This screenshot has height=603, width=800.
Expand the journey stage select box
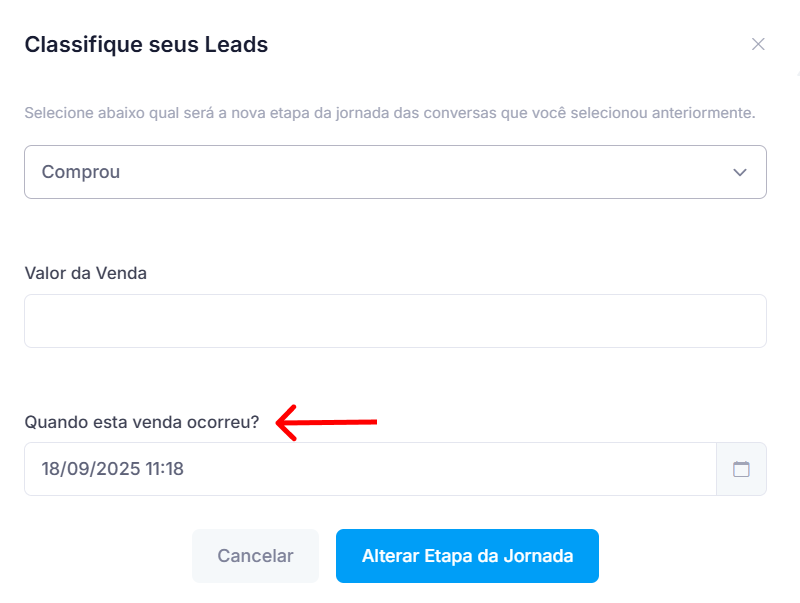point(395,172)
